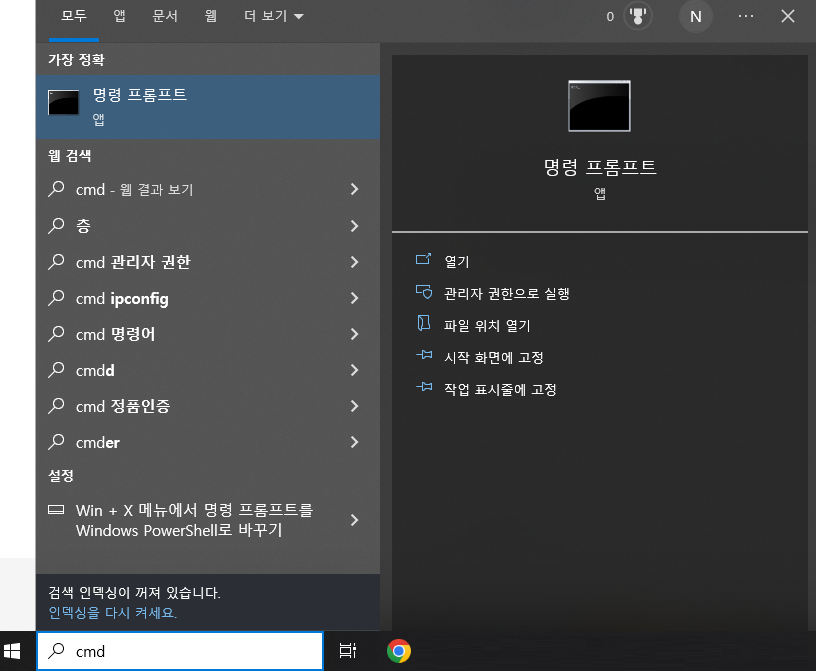Viewport: 816px width, 671px height.
Task: Select 'cmd 정품인증' suggestion
Action: point(208,406)
